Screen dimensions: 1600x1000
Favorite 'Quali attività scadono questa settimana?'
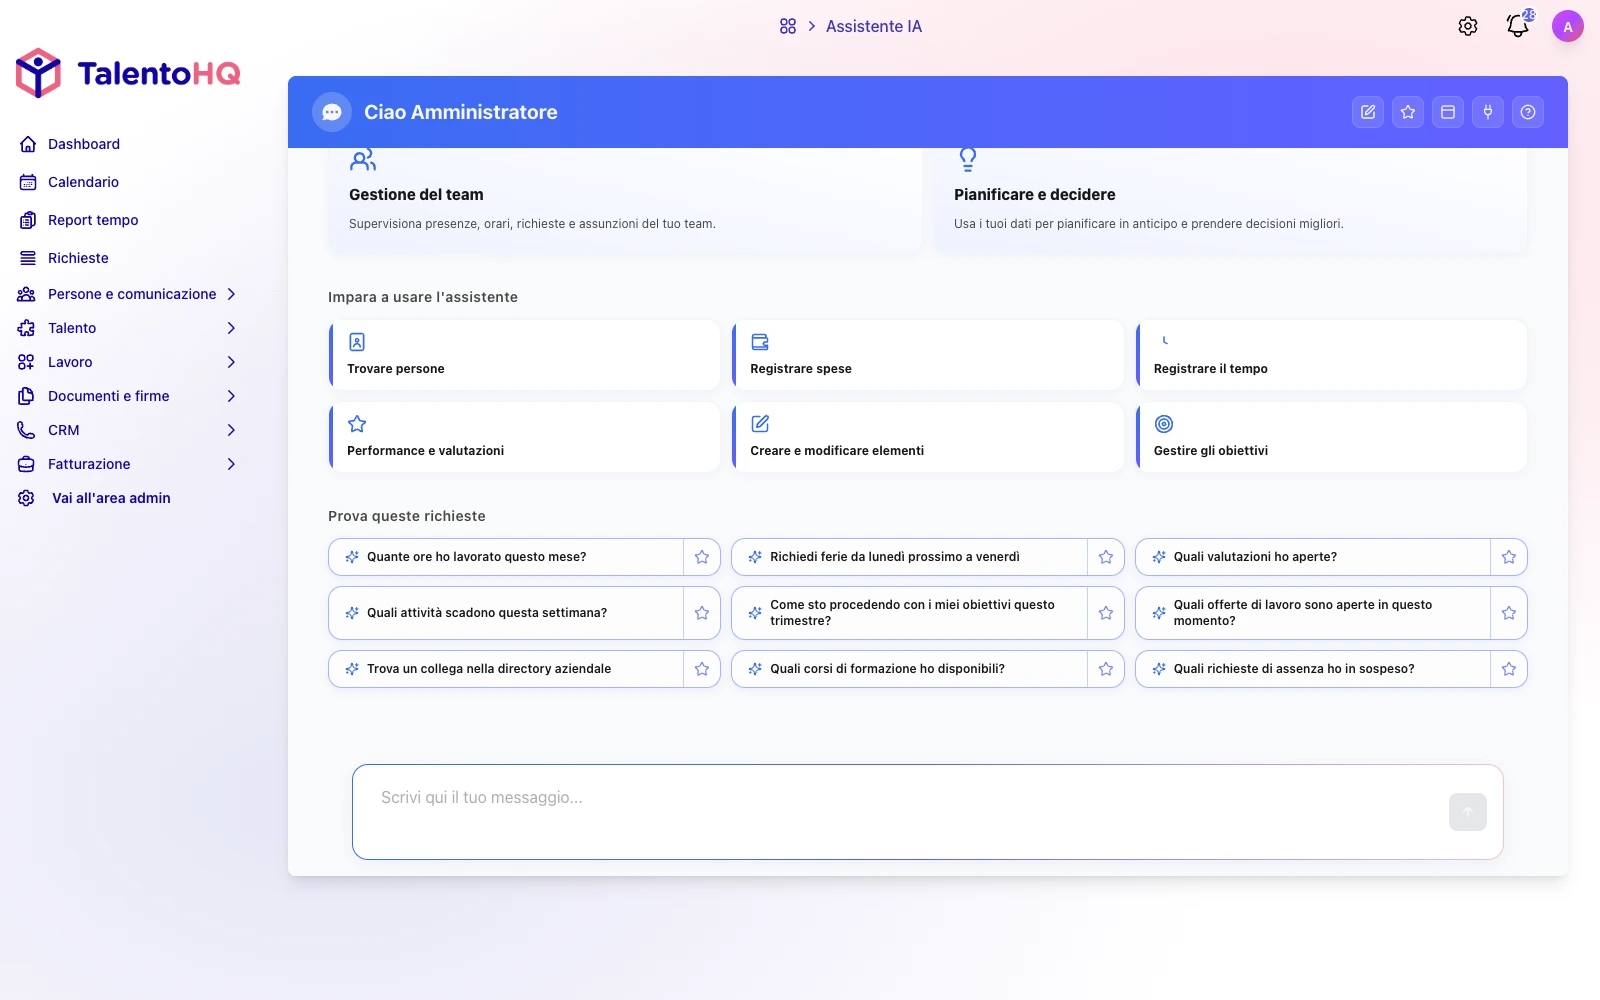pyautogui.click(x=702, y=613)
